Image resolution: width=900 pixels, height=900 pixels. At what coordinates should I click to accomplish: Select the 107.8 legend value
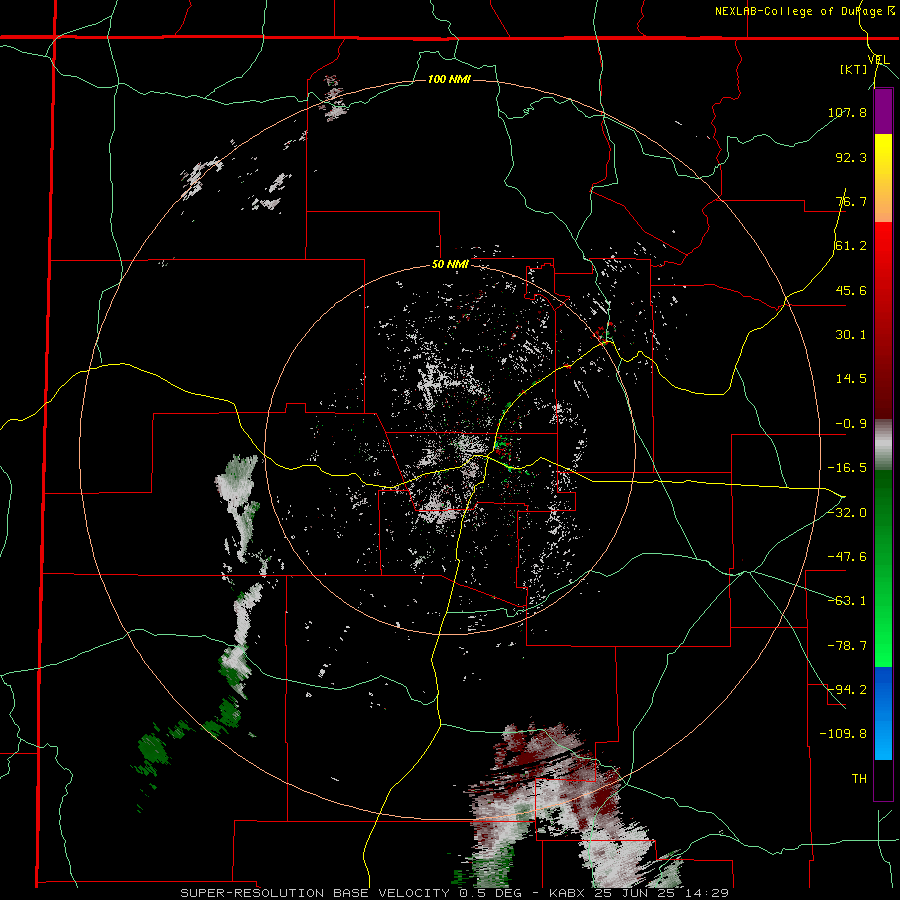coord(847,112)
